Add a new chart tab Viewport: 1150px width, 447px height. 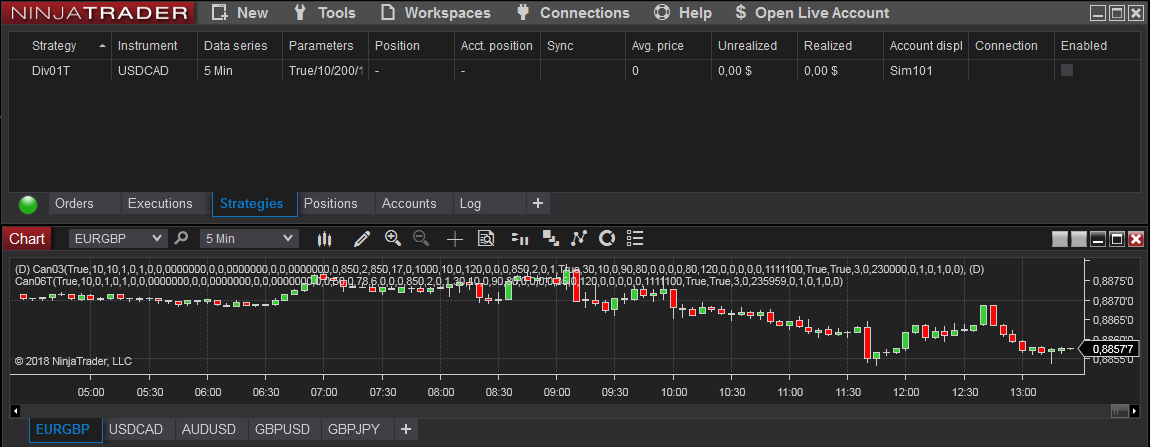coord(406,429)
